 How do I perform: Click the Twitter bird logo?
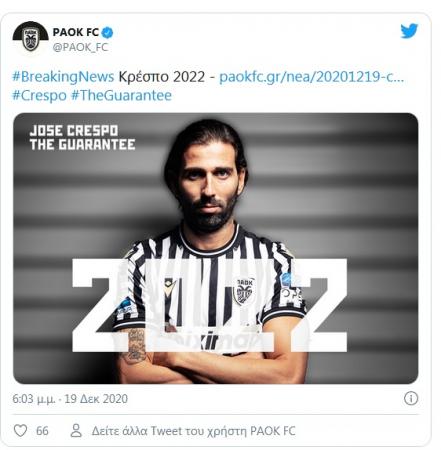(409, 31)
